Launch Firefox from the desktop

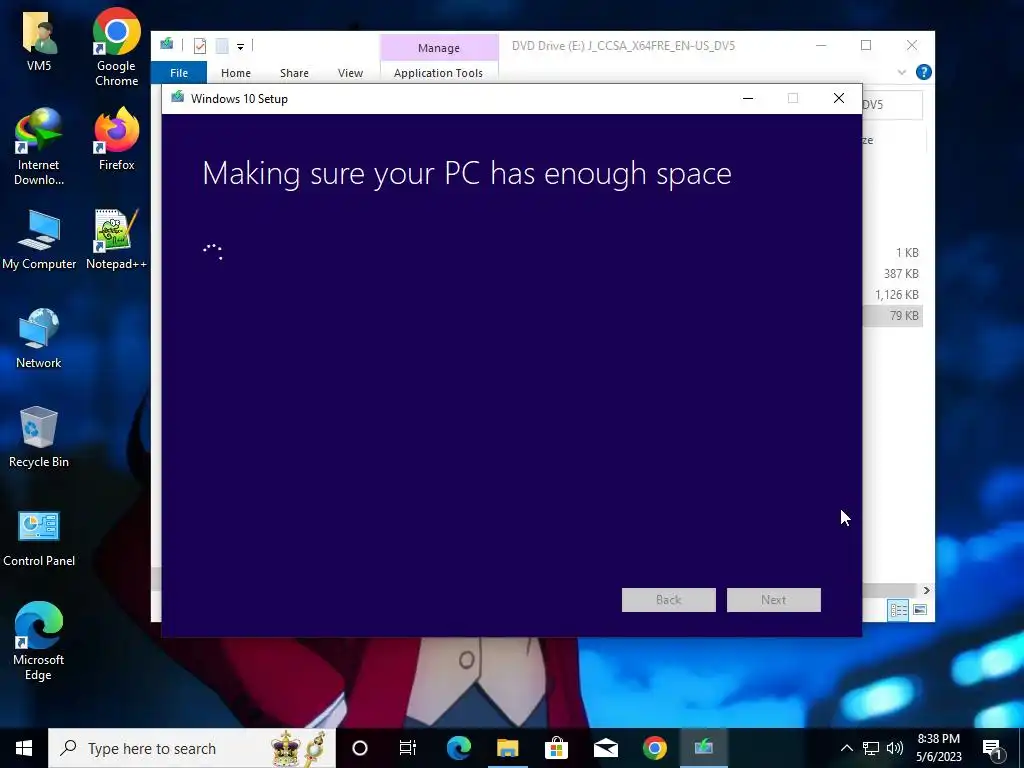116,138
